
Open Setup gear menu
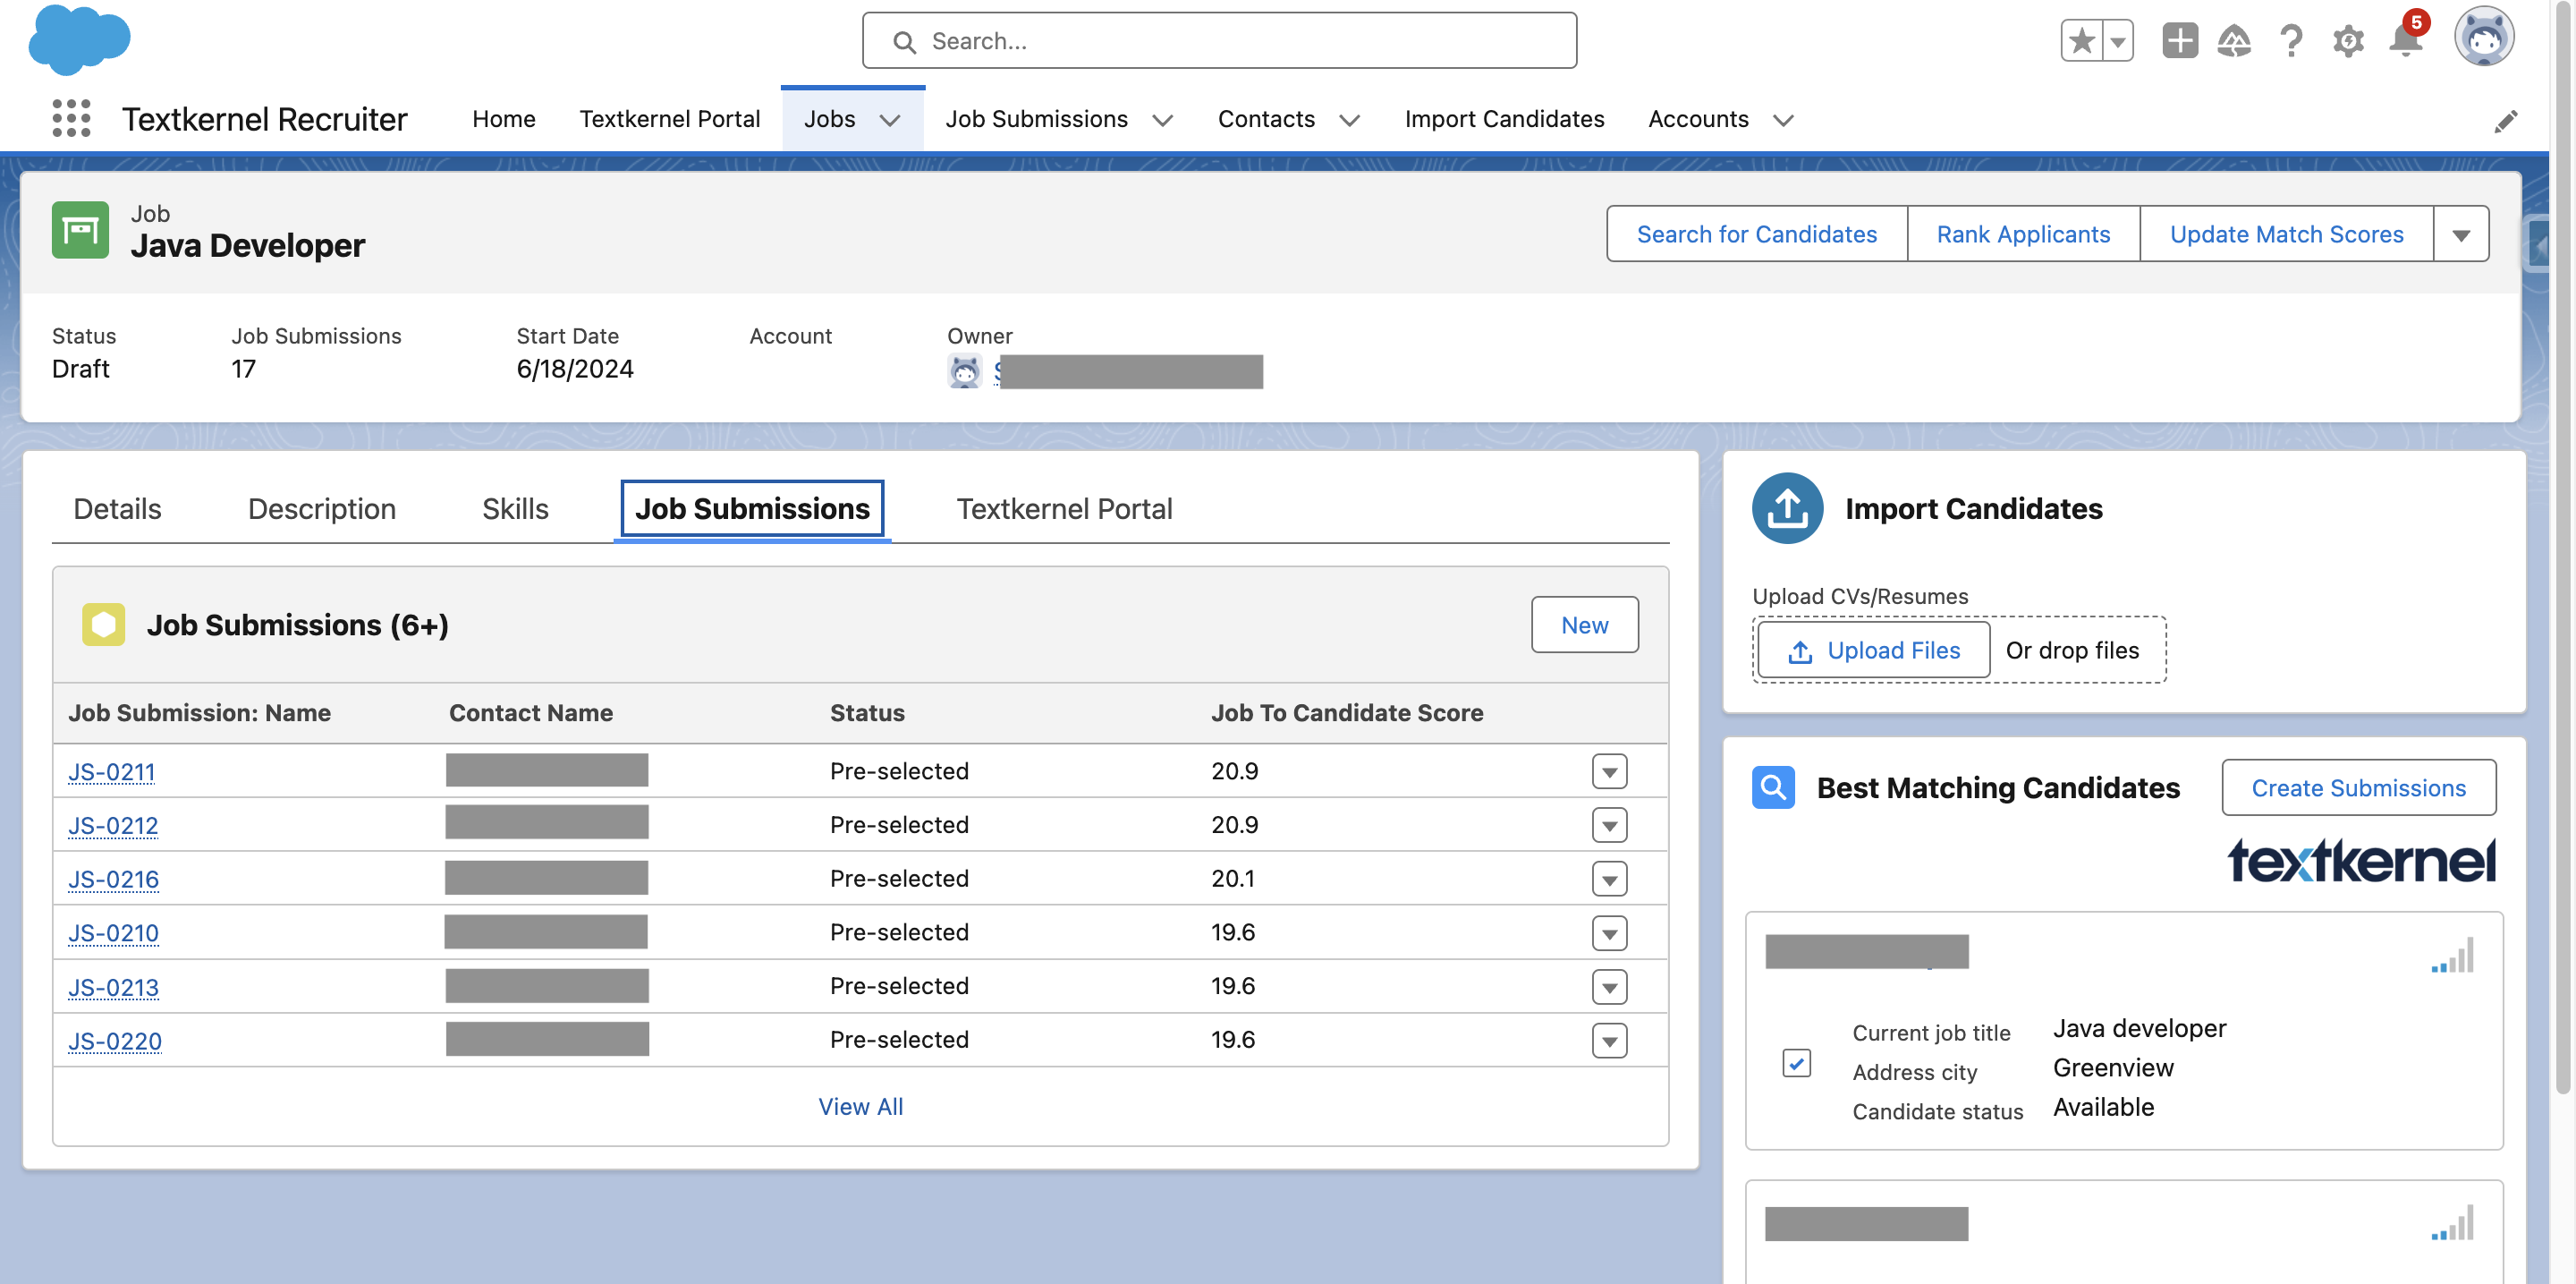(2348, 41)
